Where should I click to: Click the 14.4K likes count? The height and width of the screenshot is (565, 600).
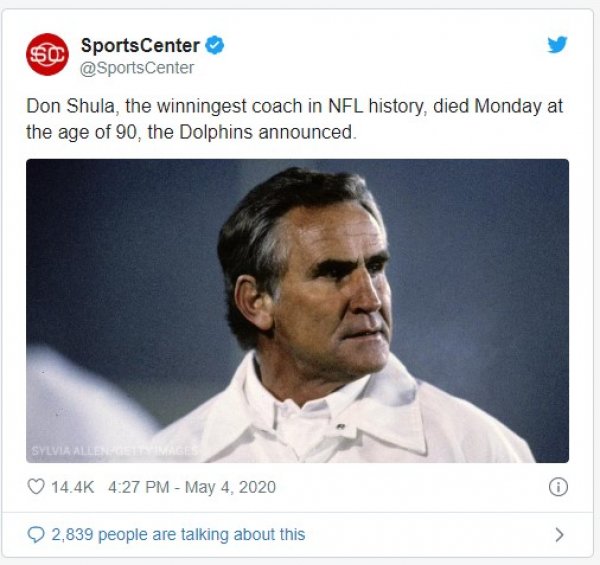[73, 487]
